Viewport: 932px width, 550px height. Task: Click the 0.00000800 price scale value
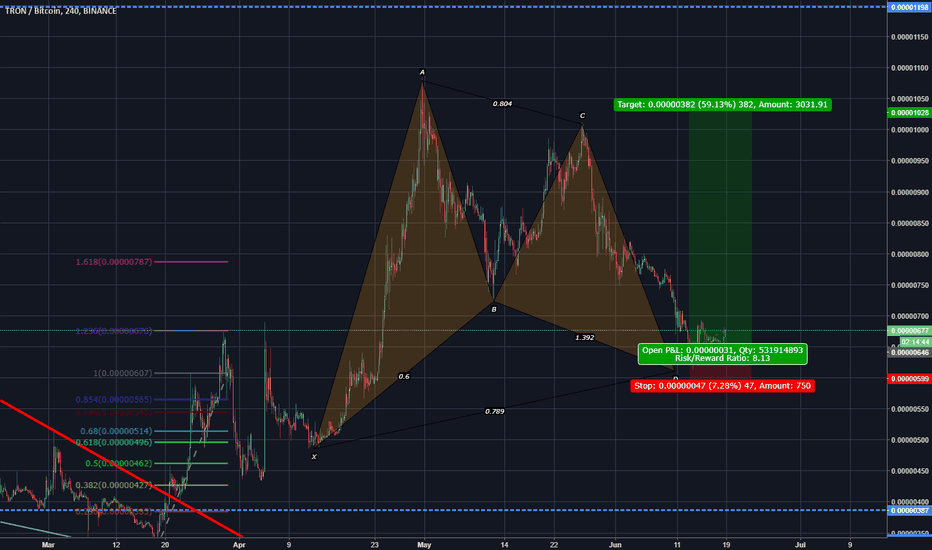[909, 254]
